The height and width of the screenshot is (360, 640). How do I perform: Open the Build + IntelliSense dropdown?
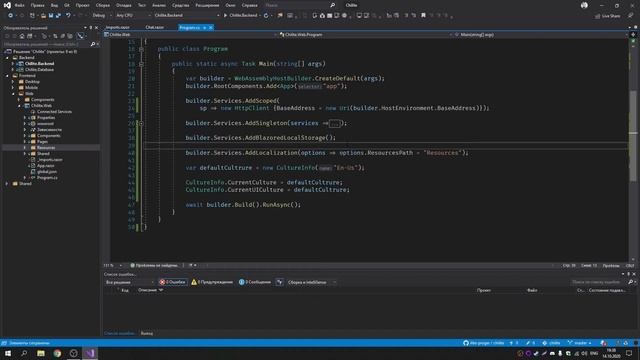[312, 282]
